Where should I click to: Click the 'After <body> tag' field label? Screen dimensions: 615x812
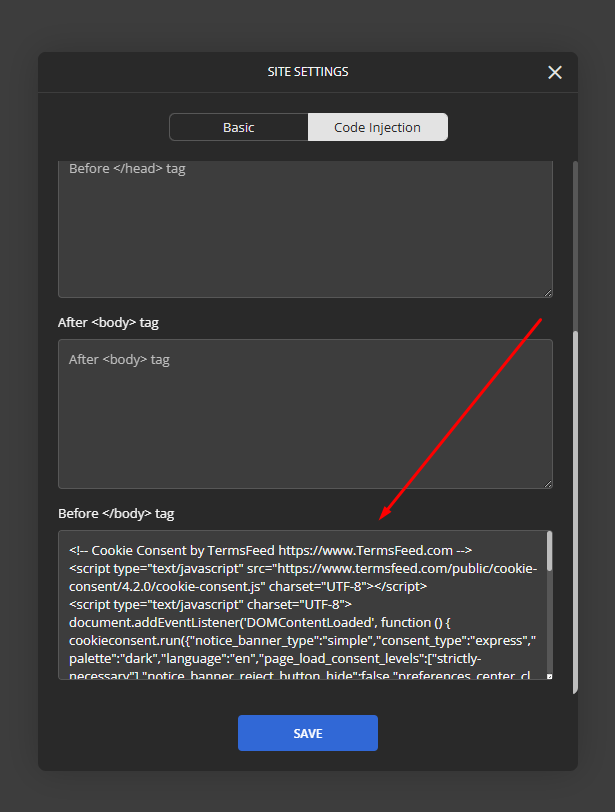tap(108, 323)
